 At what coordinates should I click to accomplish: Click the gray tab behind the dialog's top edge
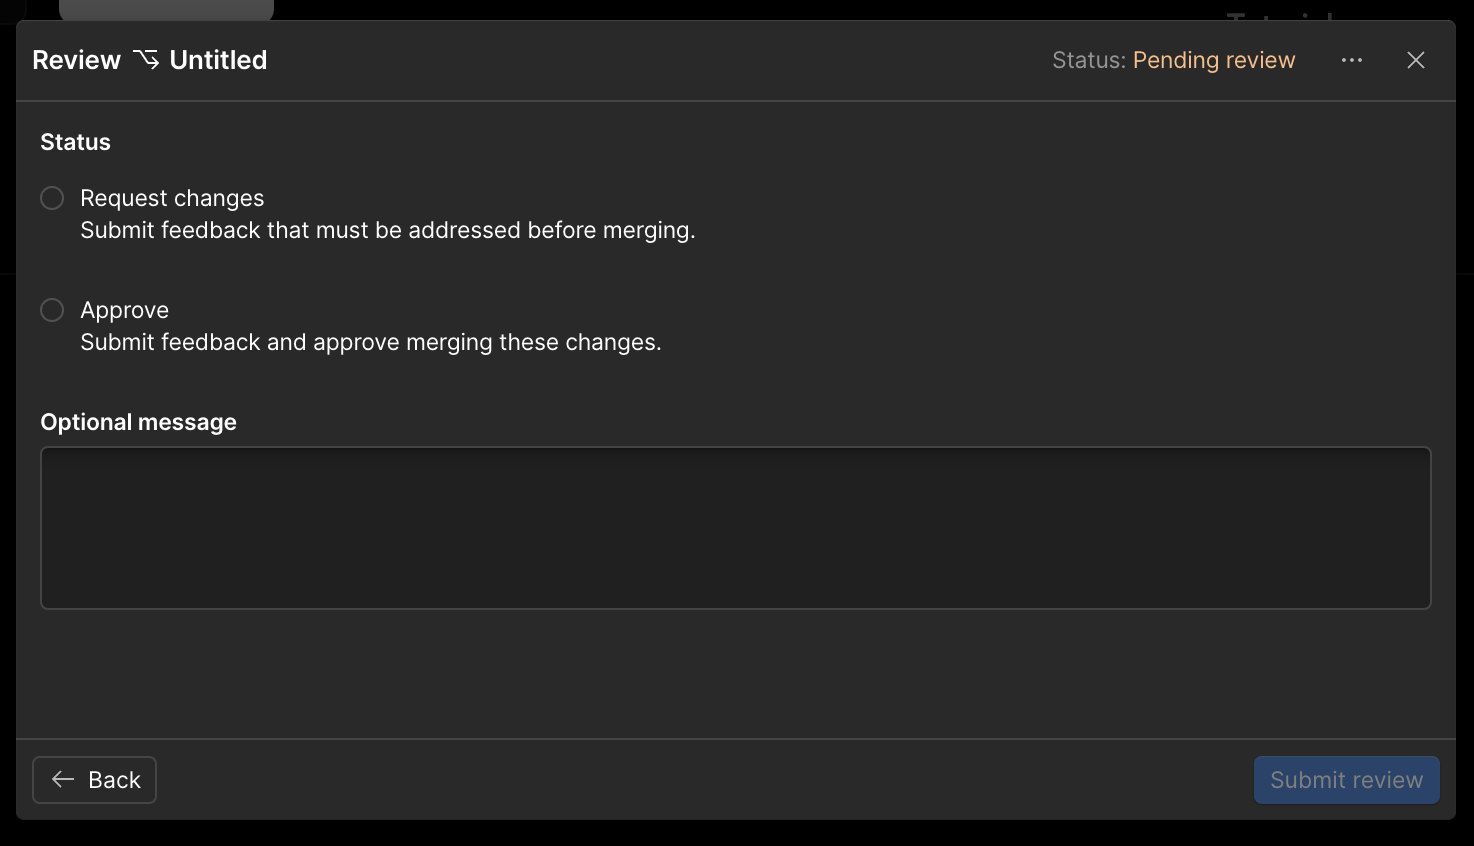click(166, 10)
